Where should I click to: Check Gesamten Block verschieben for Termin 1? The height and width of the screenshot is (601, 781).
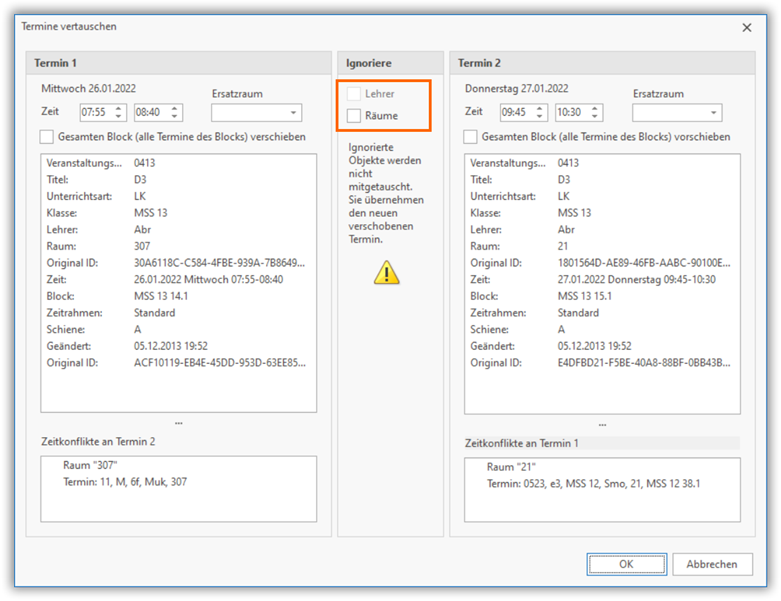[47, 136]
